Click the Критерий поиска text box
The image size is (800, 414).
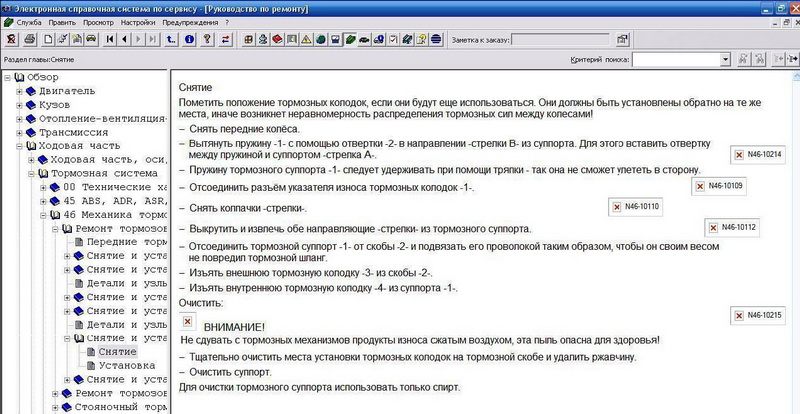pyautogui.click(x=677, y=60)
